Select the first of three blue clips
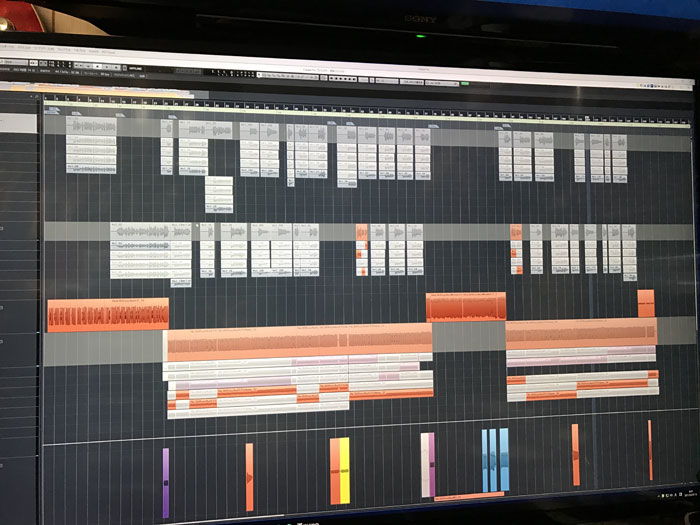700x525 pixels. tap(485, 460)
